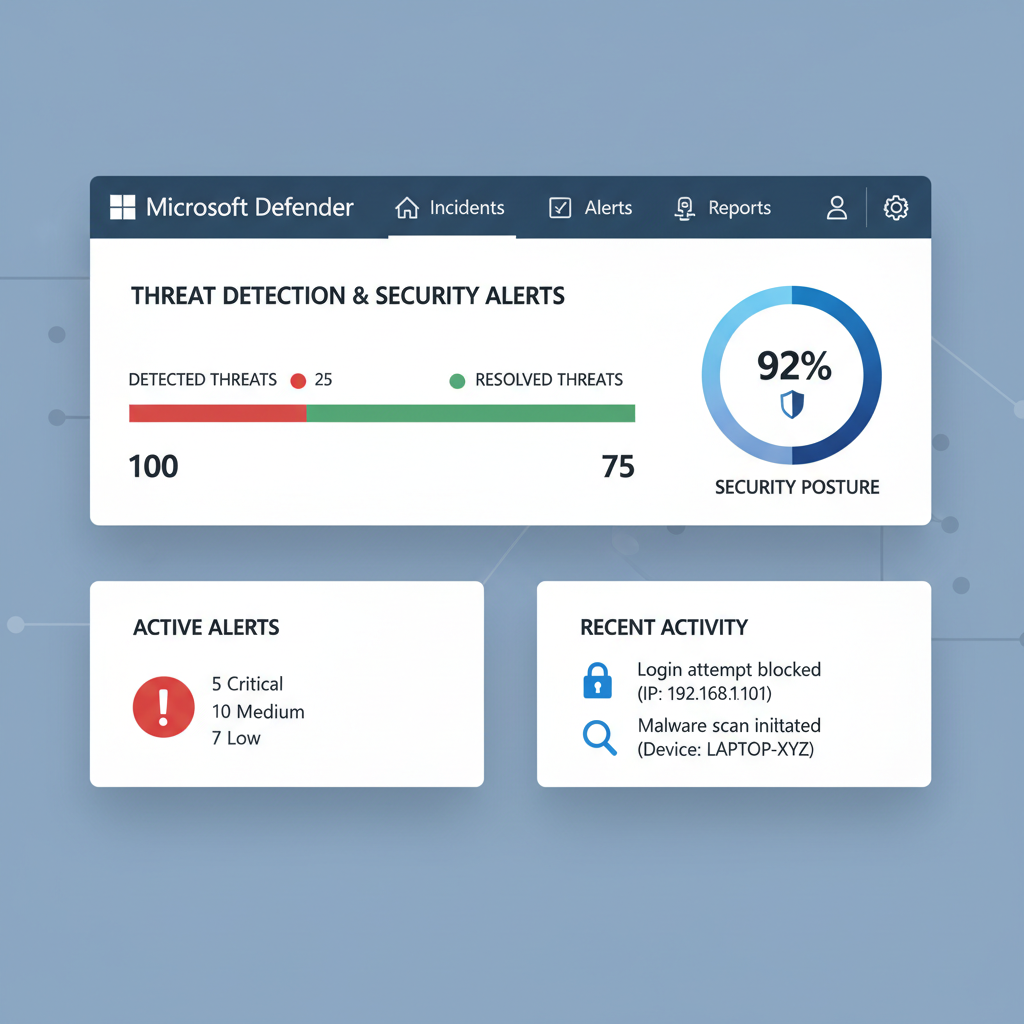Click the checkmark icon beside Alerts
This screenshot has height=1024, width=1024.
(x=560, y=208)
